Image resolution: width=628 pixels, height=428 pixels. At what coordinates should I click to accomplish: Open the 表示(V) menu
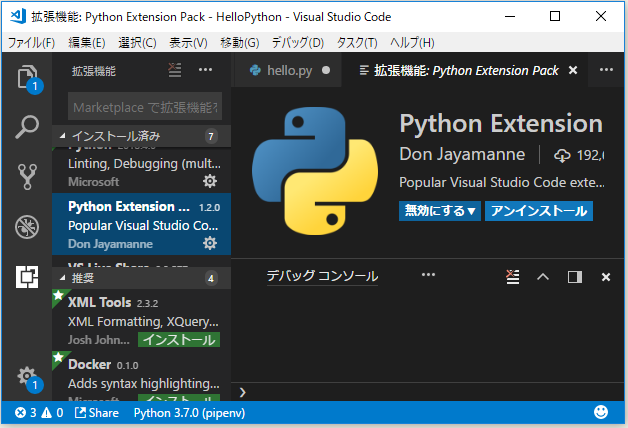188,42
